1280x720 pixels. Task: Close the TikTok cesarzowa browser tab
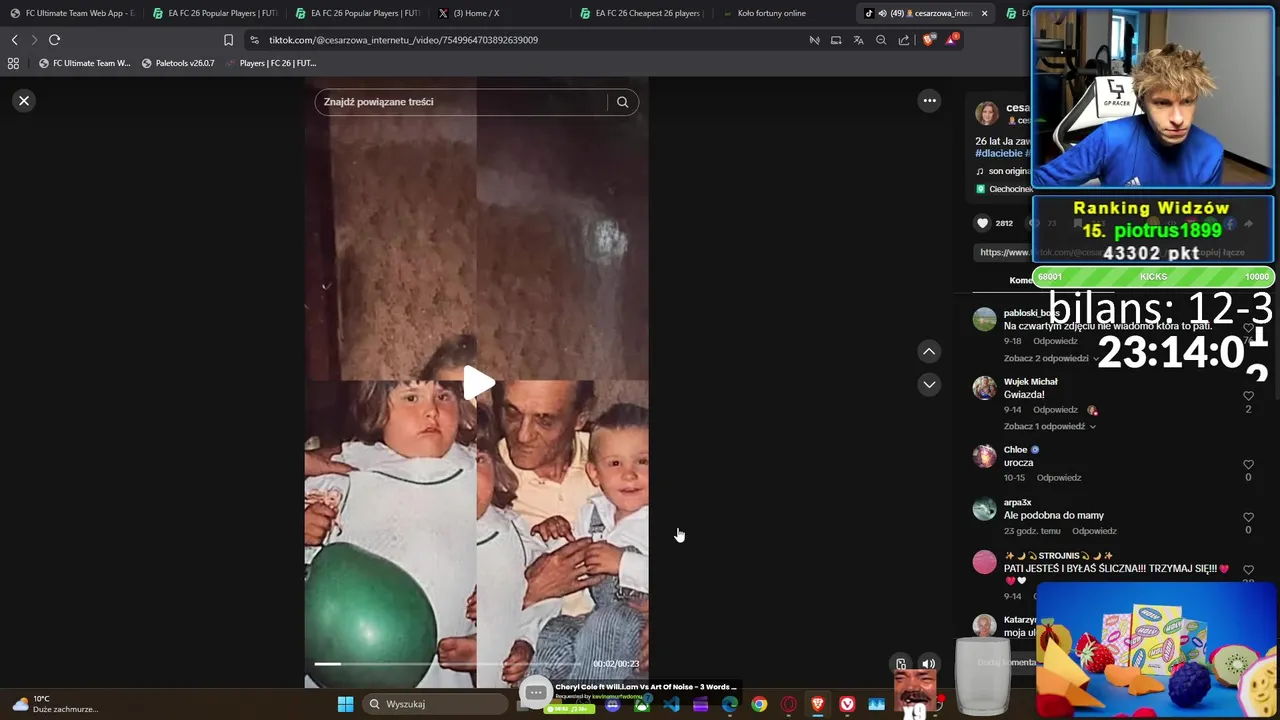(984, 13)
